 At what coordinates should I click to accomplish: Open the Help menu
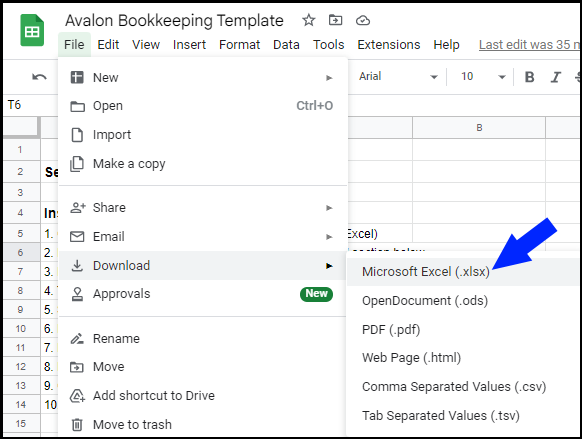[x=446, y=45]
